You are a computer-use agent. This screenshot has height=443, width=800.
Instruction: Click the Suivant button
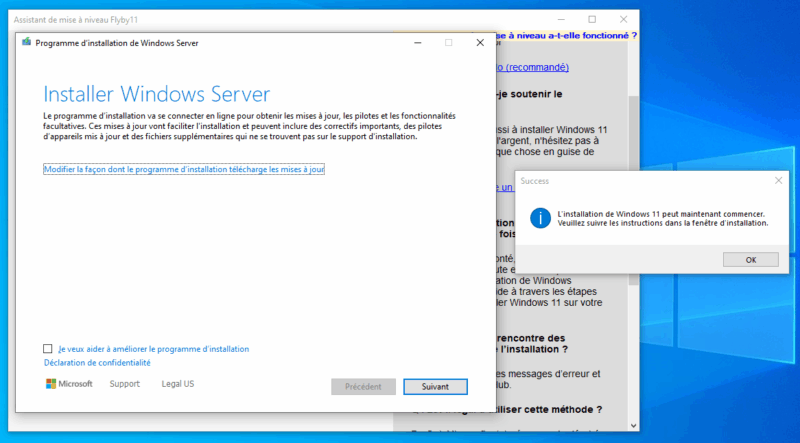point(435,387)
